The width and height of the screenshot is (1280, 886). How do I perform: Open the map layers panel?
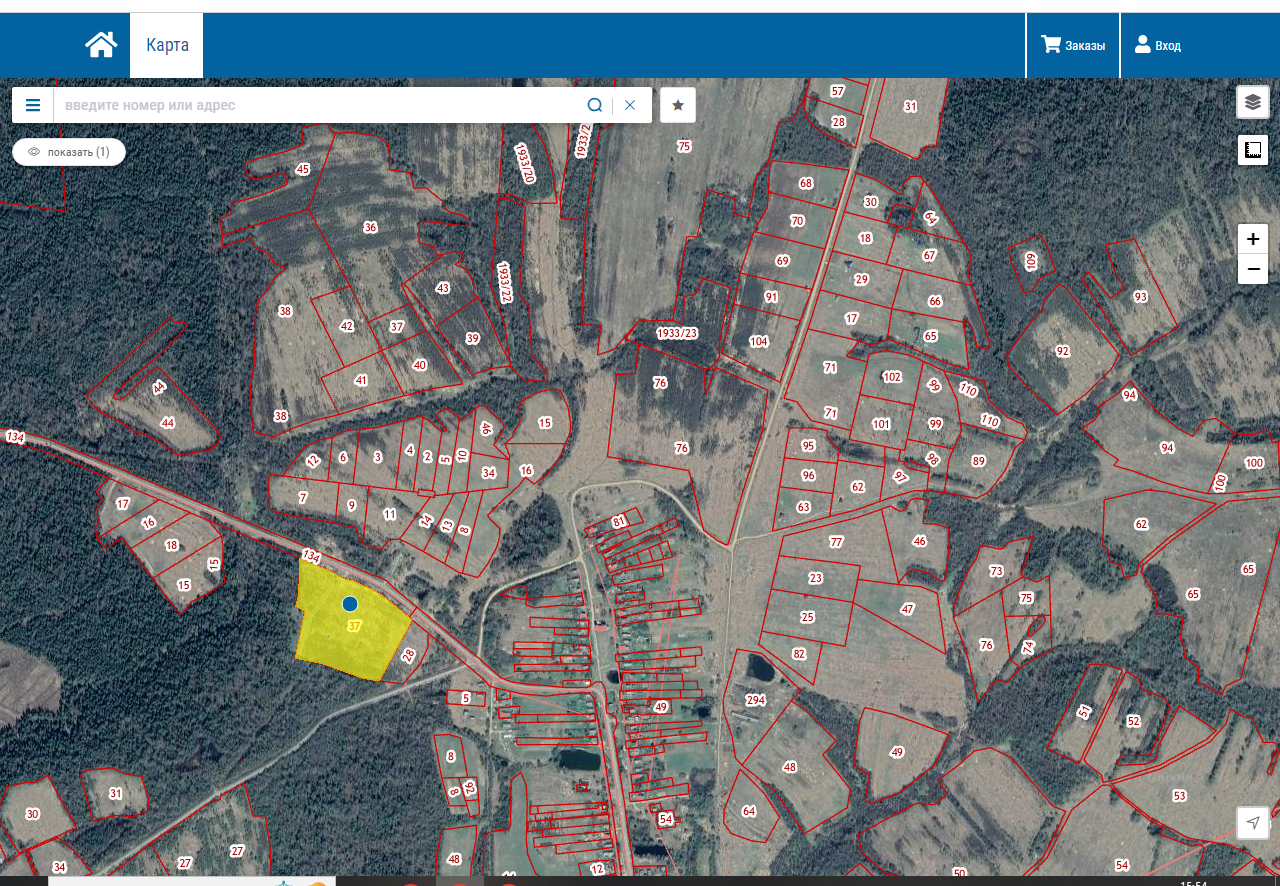click(x=1253, y=101)
